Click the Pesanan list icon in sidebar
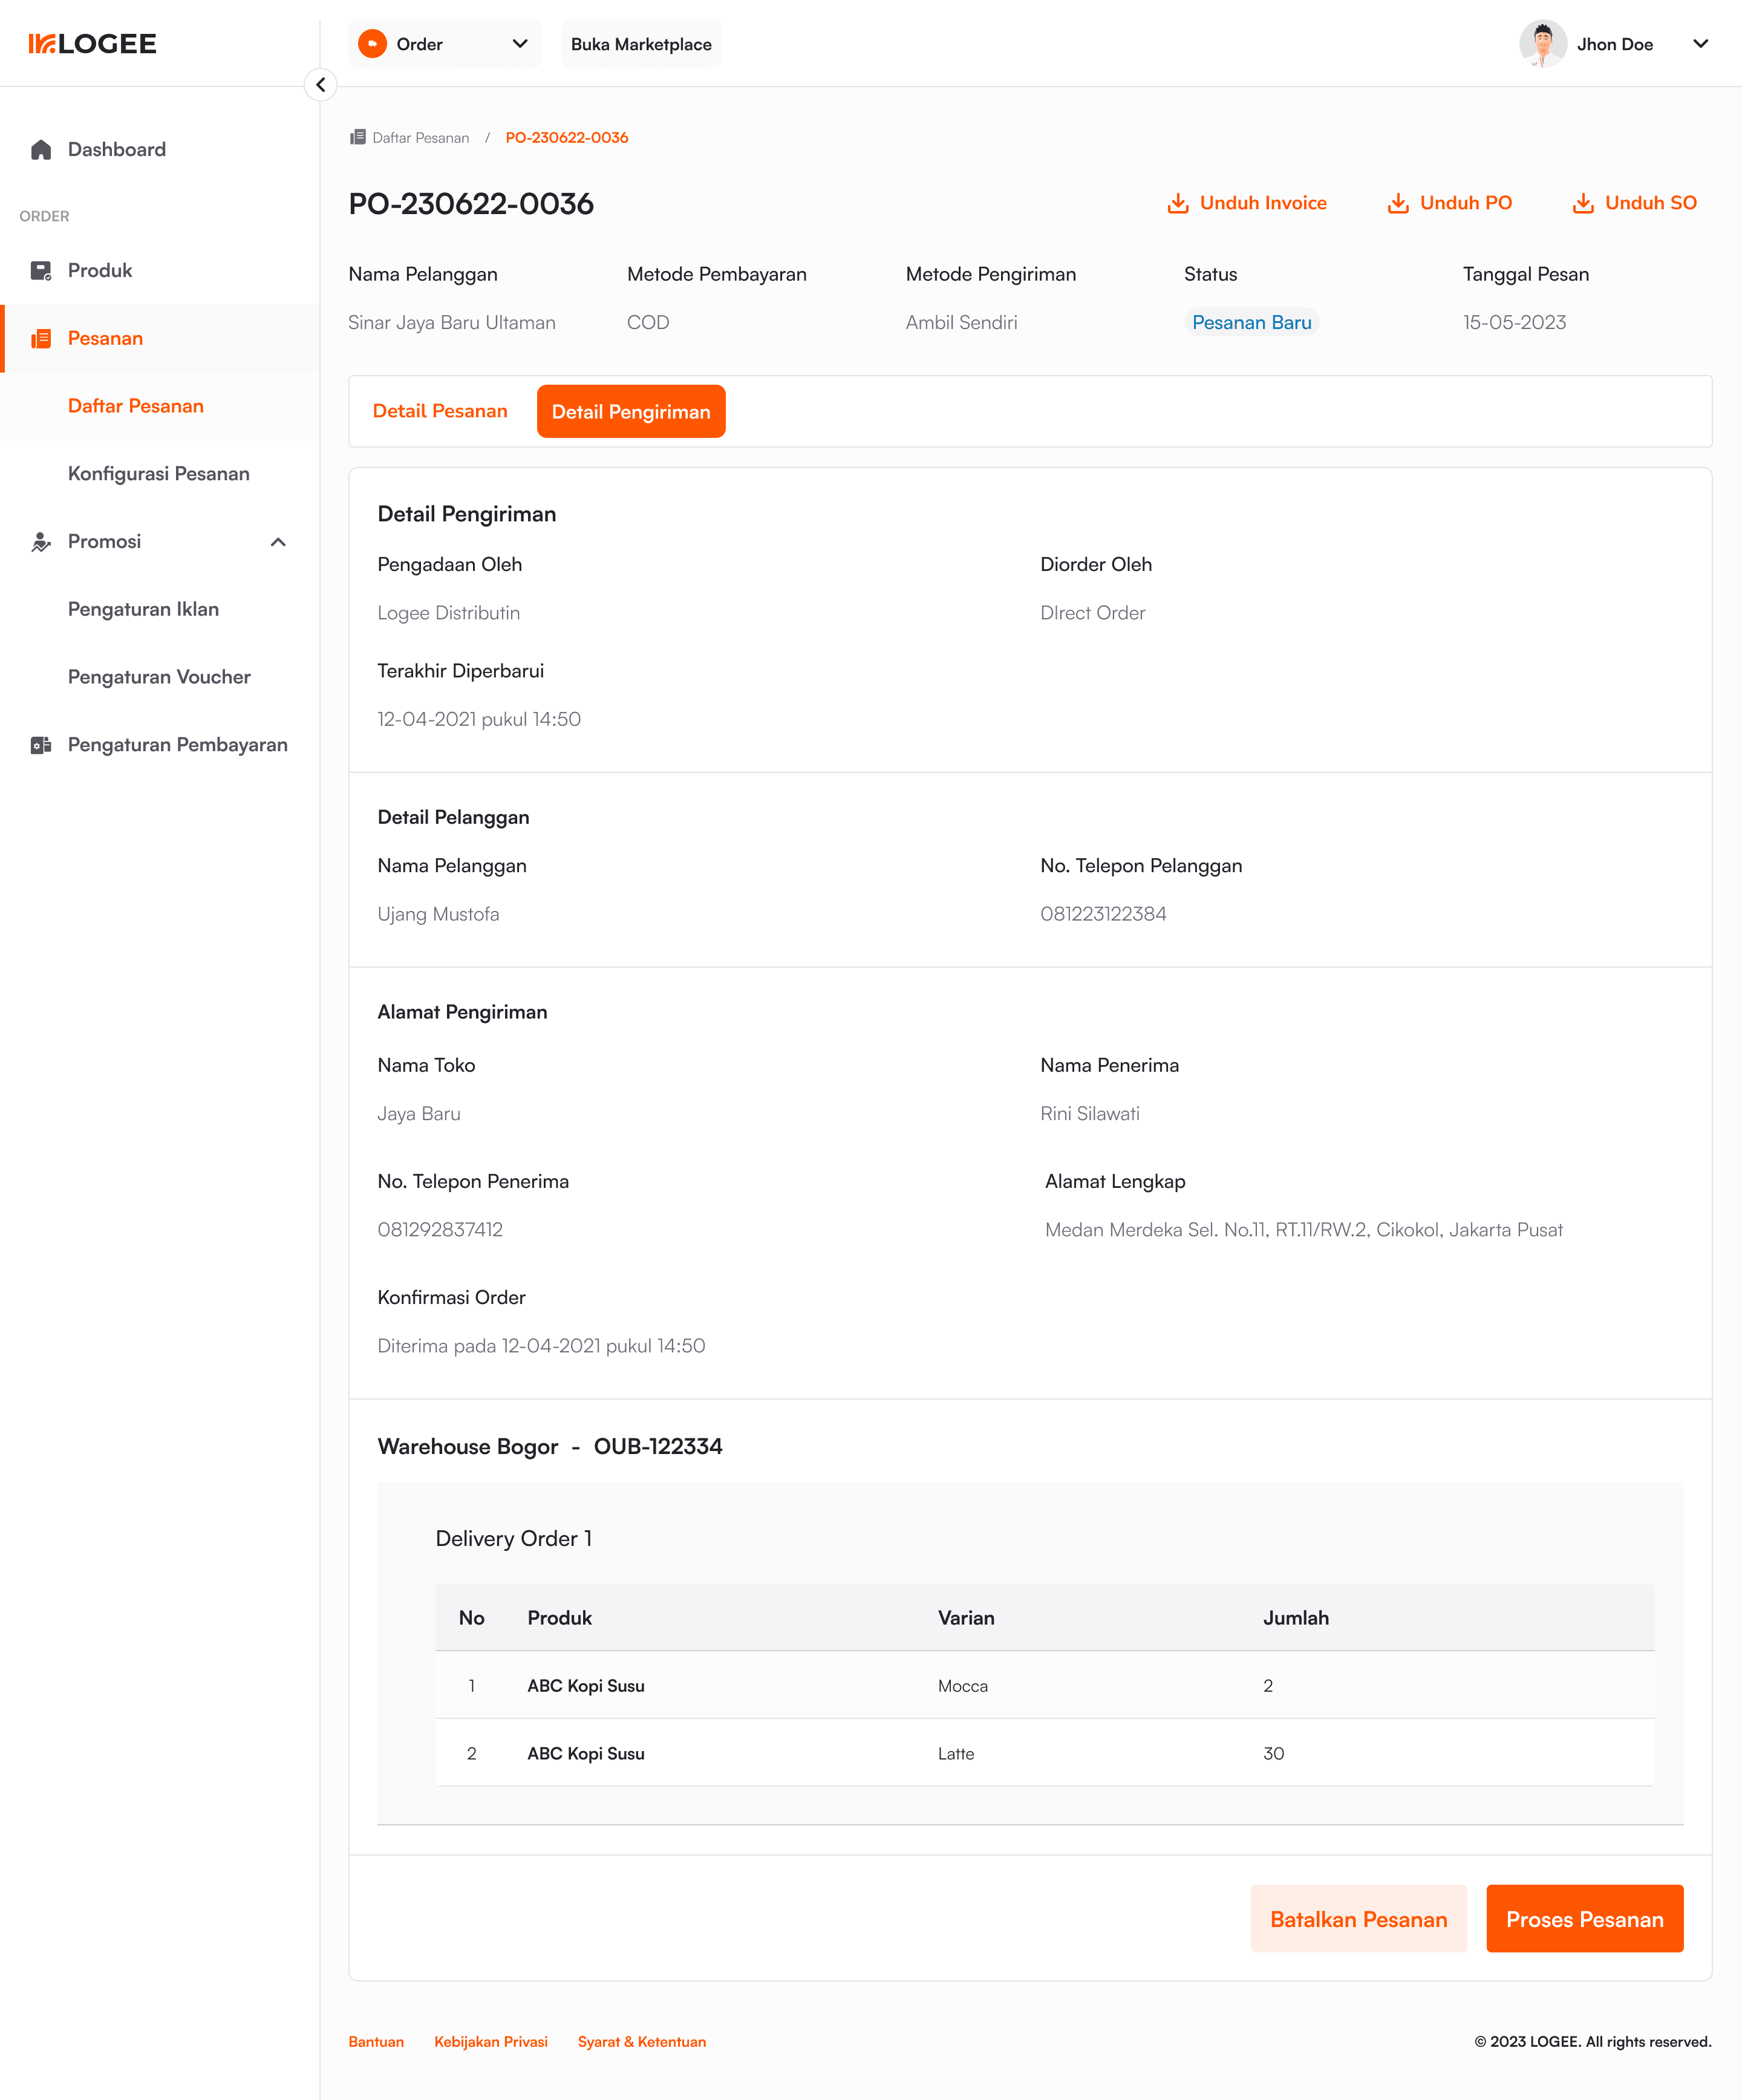 pos(41,339)
